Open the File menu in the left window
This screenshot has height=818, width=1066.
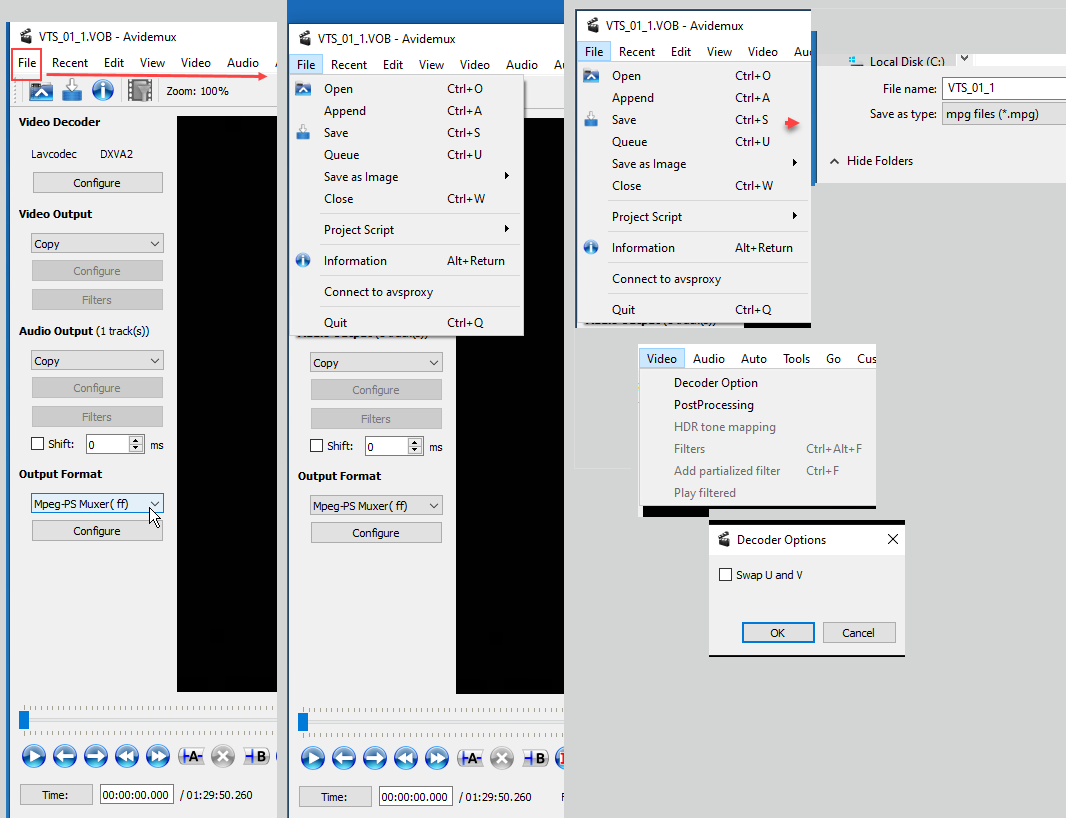point(27,63)
